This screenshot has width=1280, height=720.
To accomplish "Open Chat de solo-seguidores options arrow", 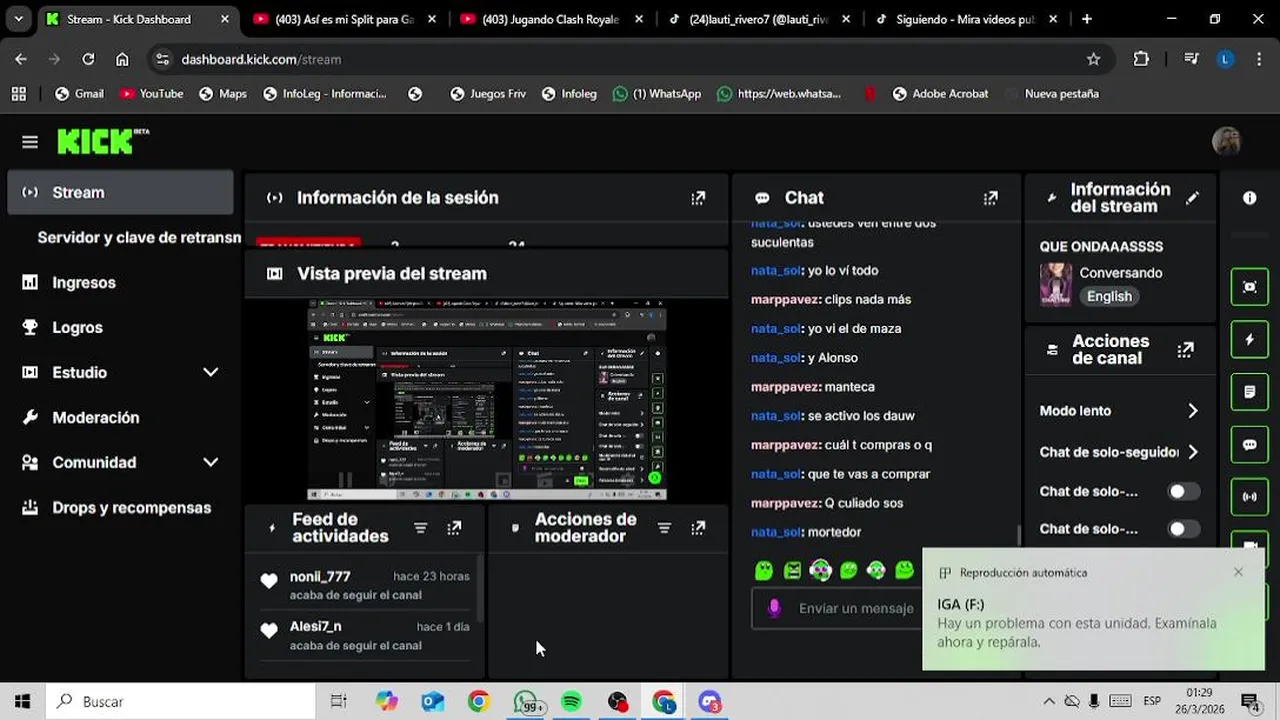I will pyautogui.click(x=1192, y=452).
